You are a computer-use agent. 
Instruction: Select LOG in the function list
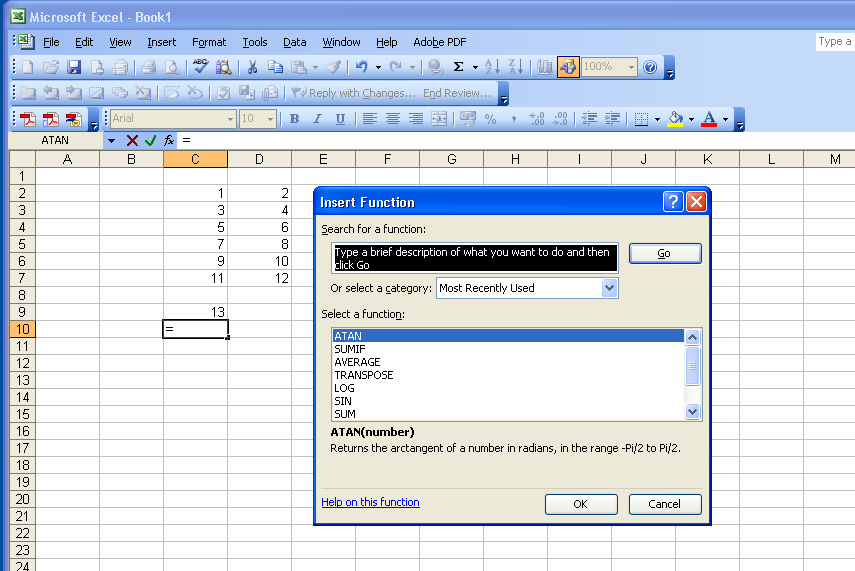tap(508, 388)
